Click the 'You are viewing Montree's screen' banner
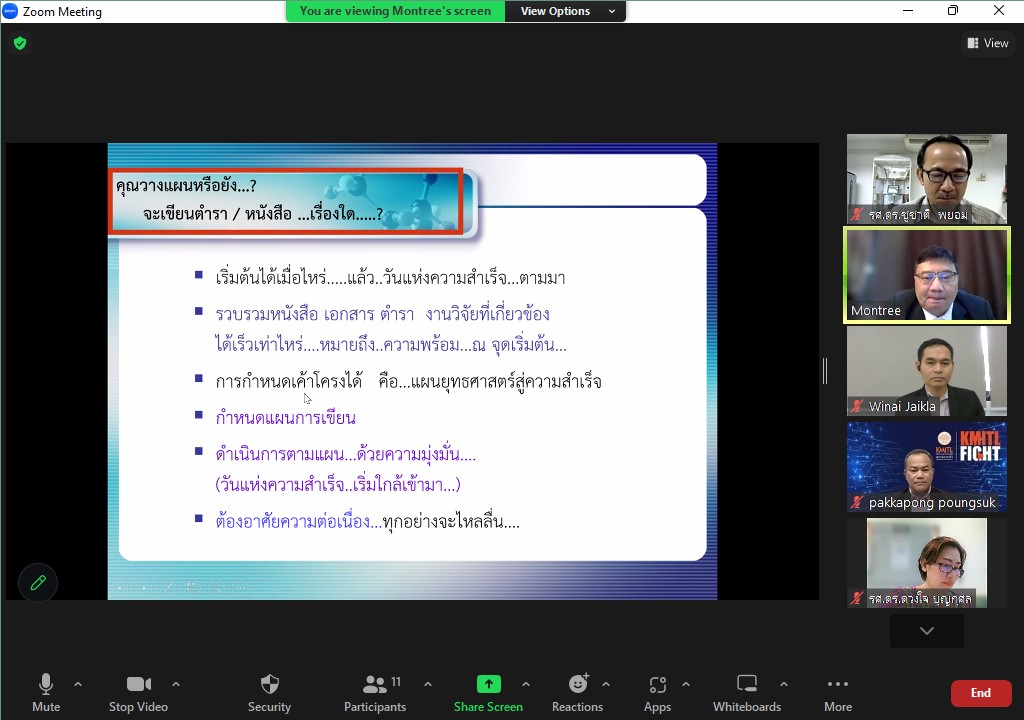 pos(395,11)
